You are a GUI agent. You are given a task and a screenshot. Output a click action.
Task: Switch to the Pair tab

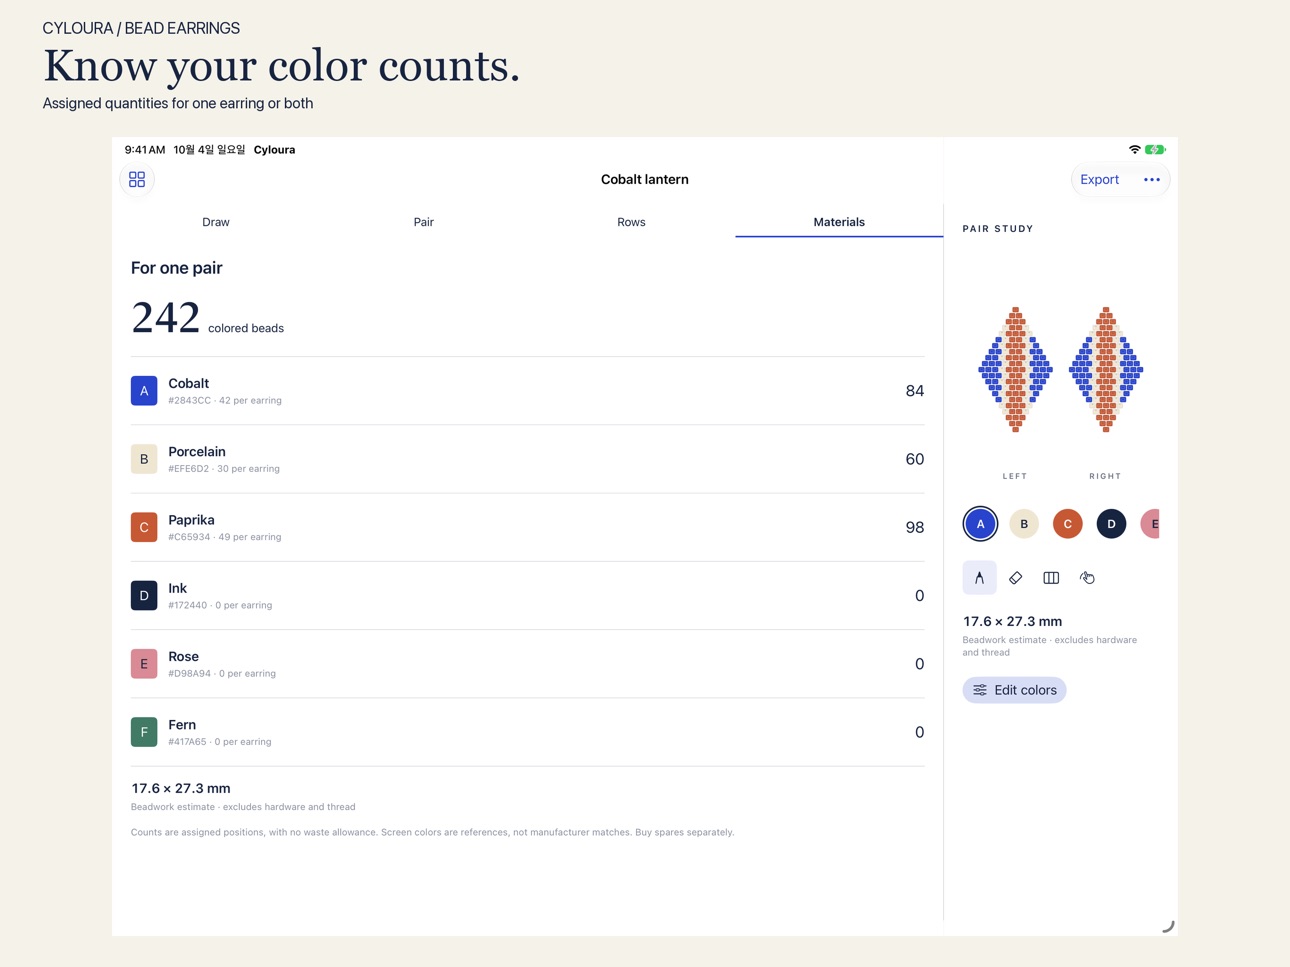pyautogui.click(x=424, y=222)
